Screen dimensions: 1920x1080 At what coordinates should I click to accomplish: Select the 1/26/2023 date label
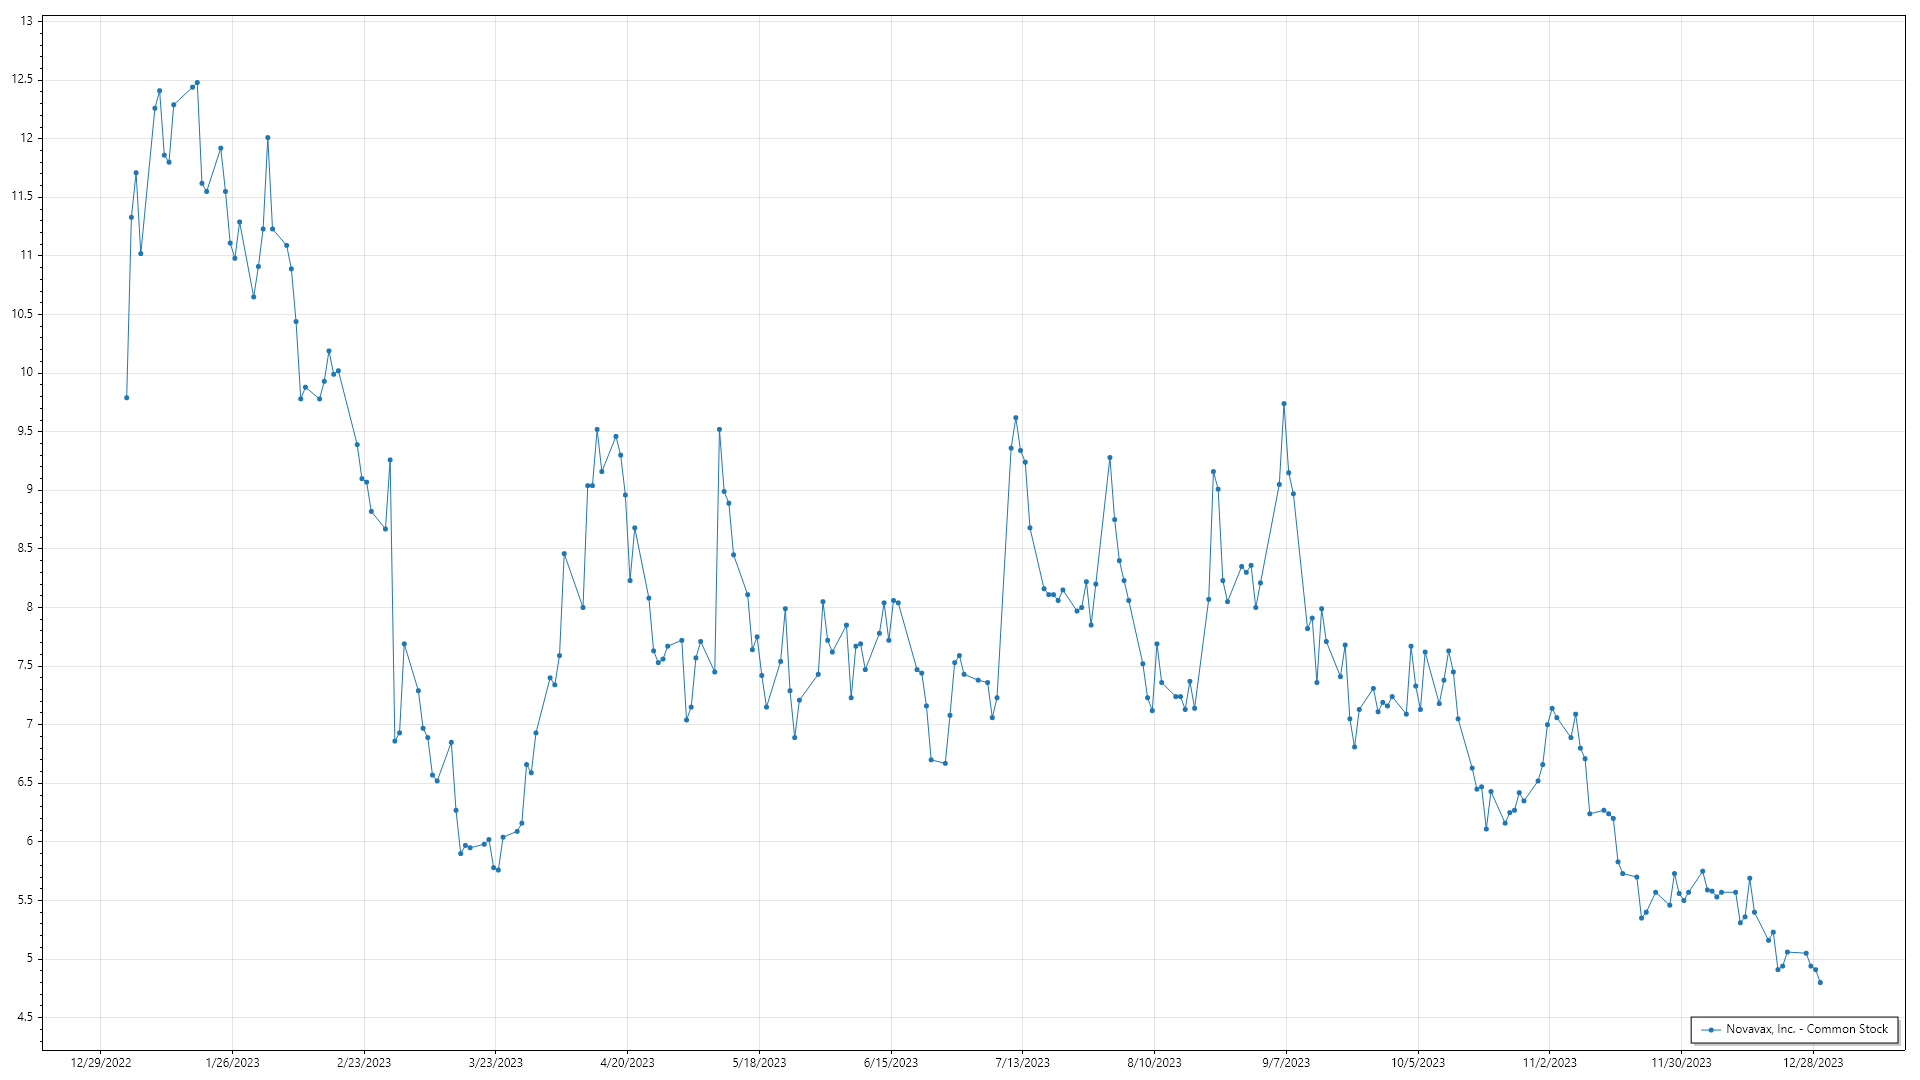[232, 1063]
